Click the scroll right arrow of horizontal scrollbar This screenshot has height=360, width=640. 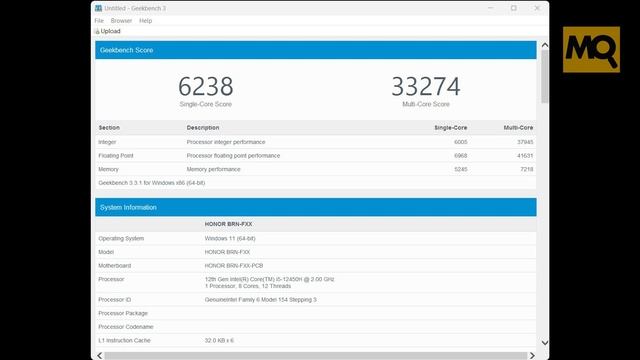coord(532,356)
